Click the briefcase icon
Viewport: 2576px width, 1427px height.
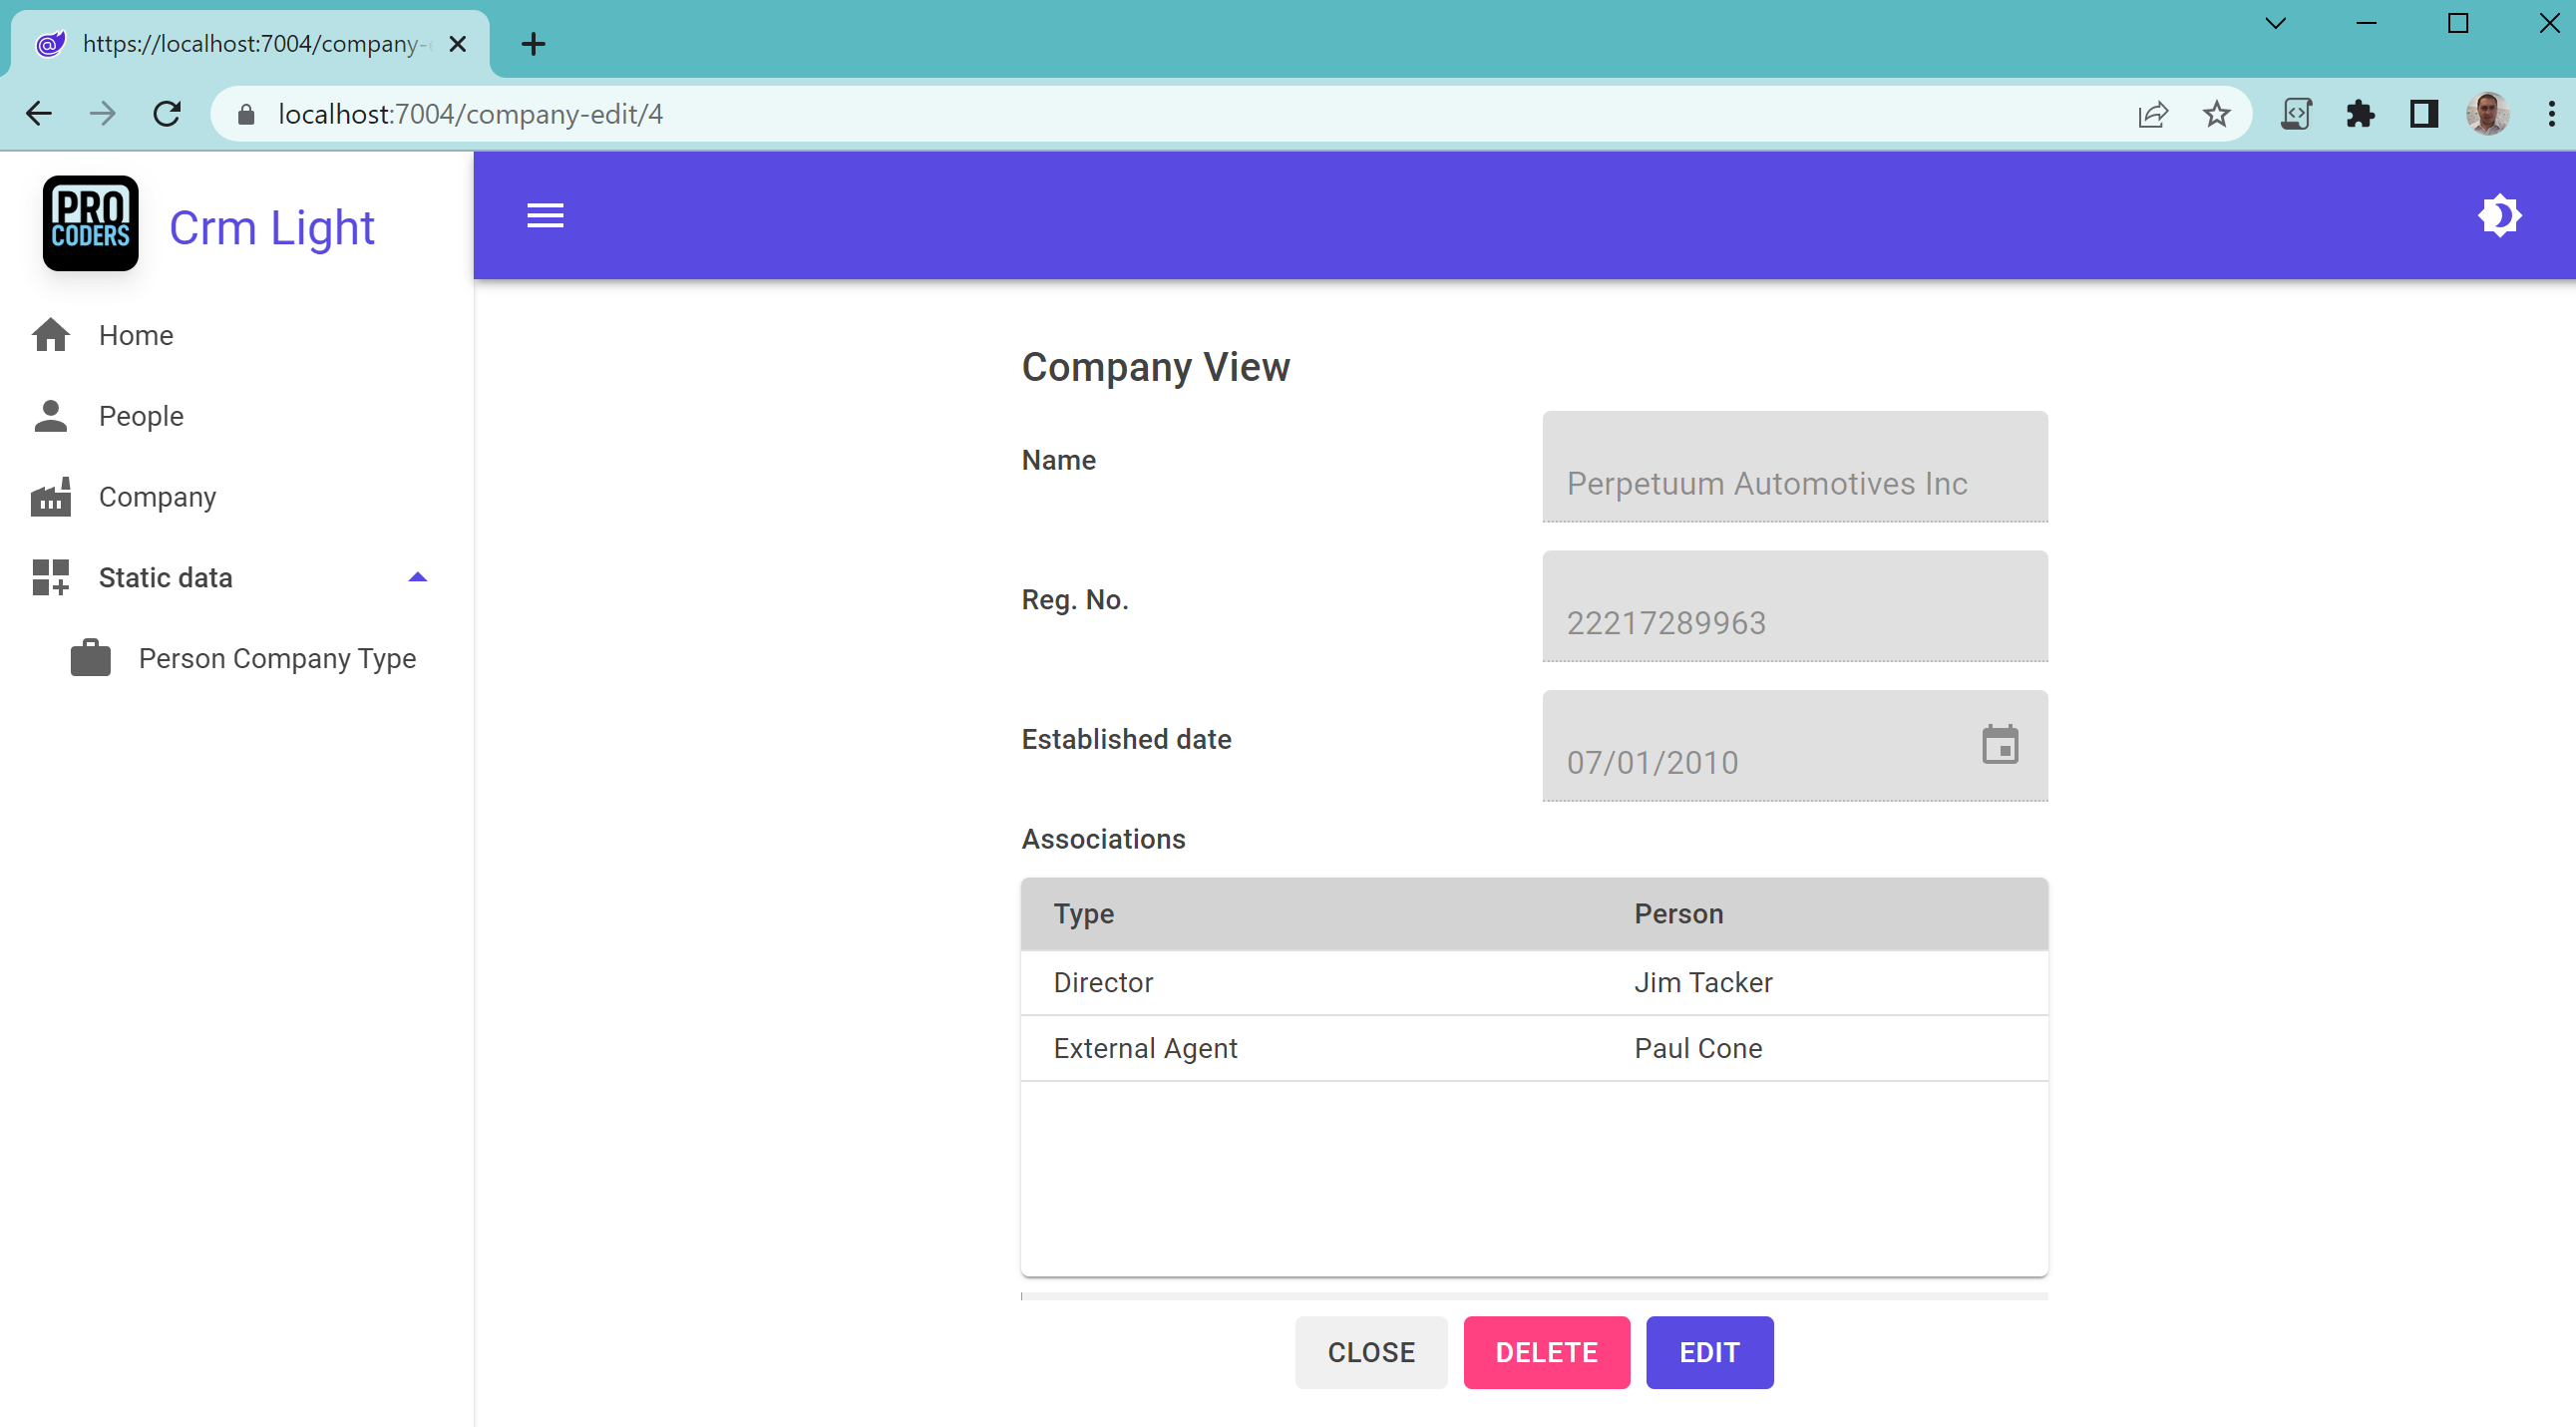click(x=90, y=658)
